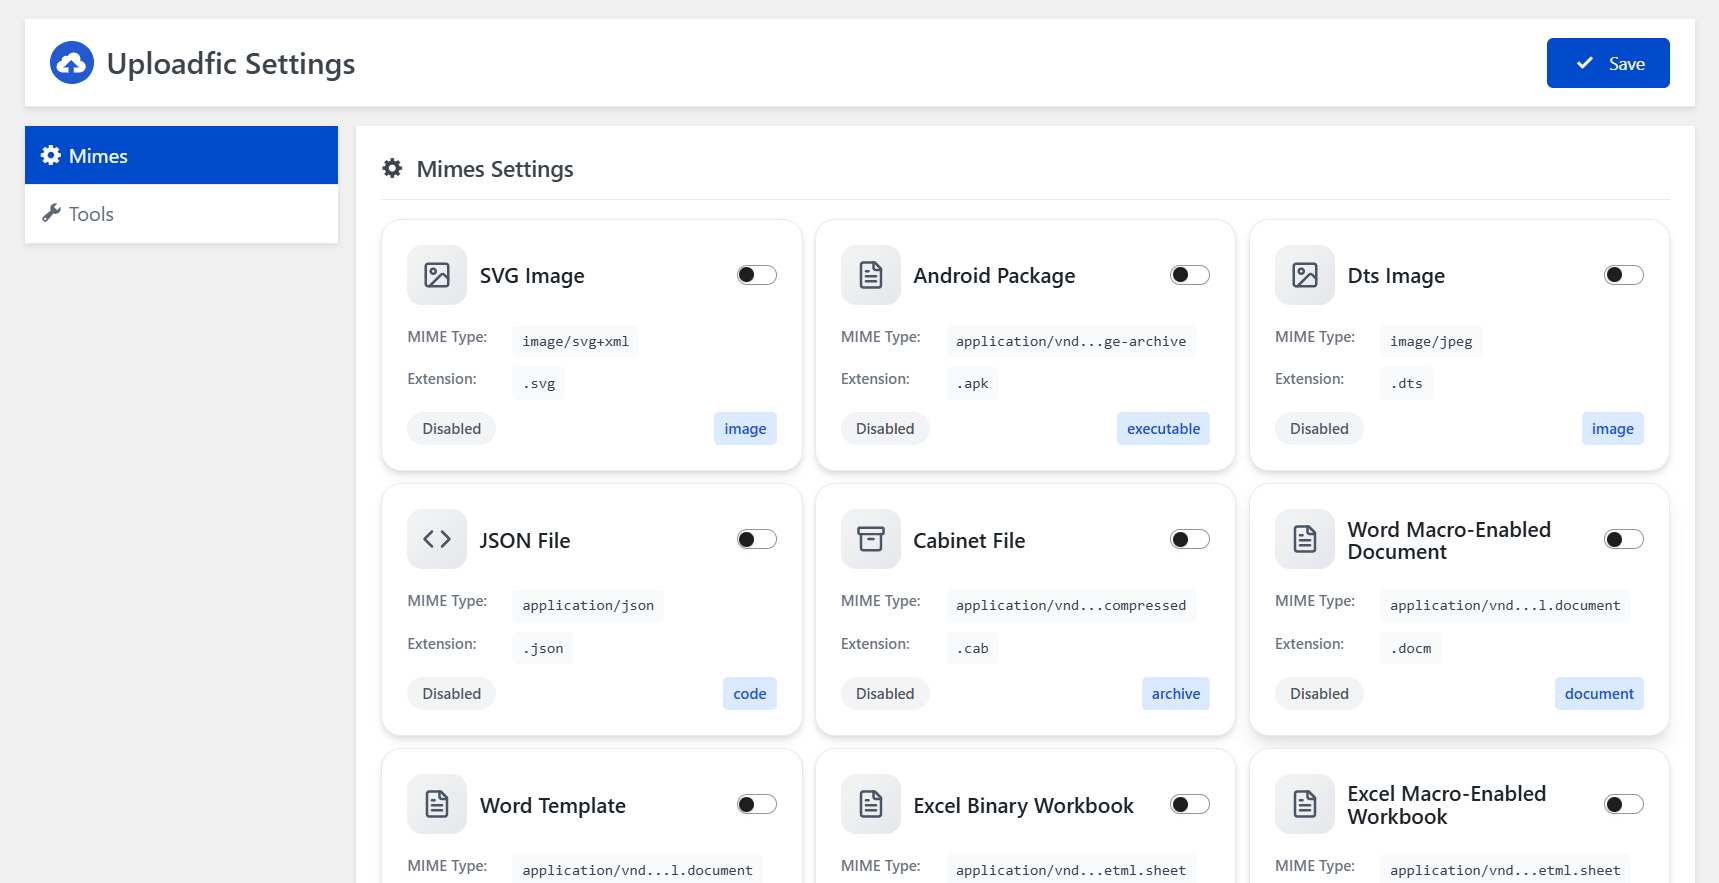Select the .docm extension value
The width and height of the screenshot is (1719, 883).
pyautogui.click(x=1411, y=648)
